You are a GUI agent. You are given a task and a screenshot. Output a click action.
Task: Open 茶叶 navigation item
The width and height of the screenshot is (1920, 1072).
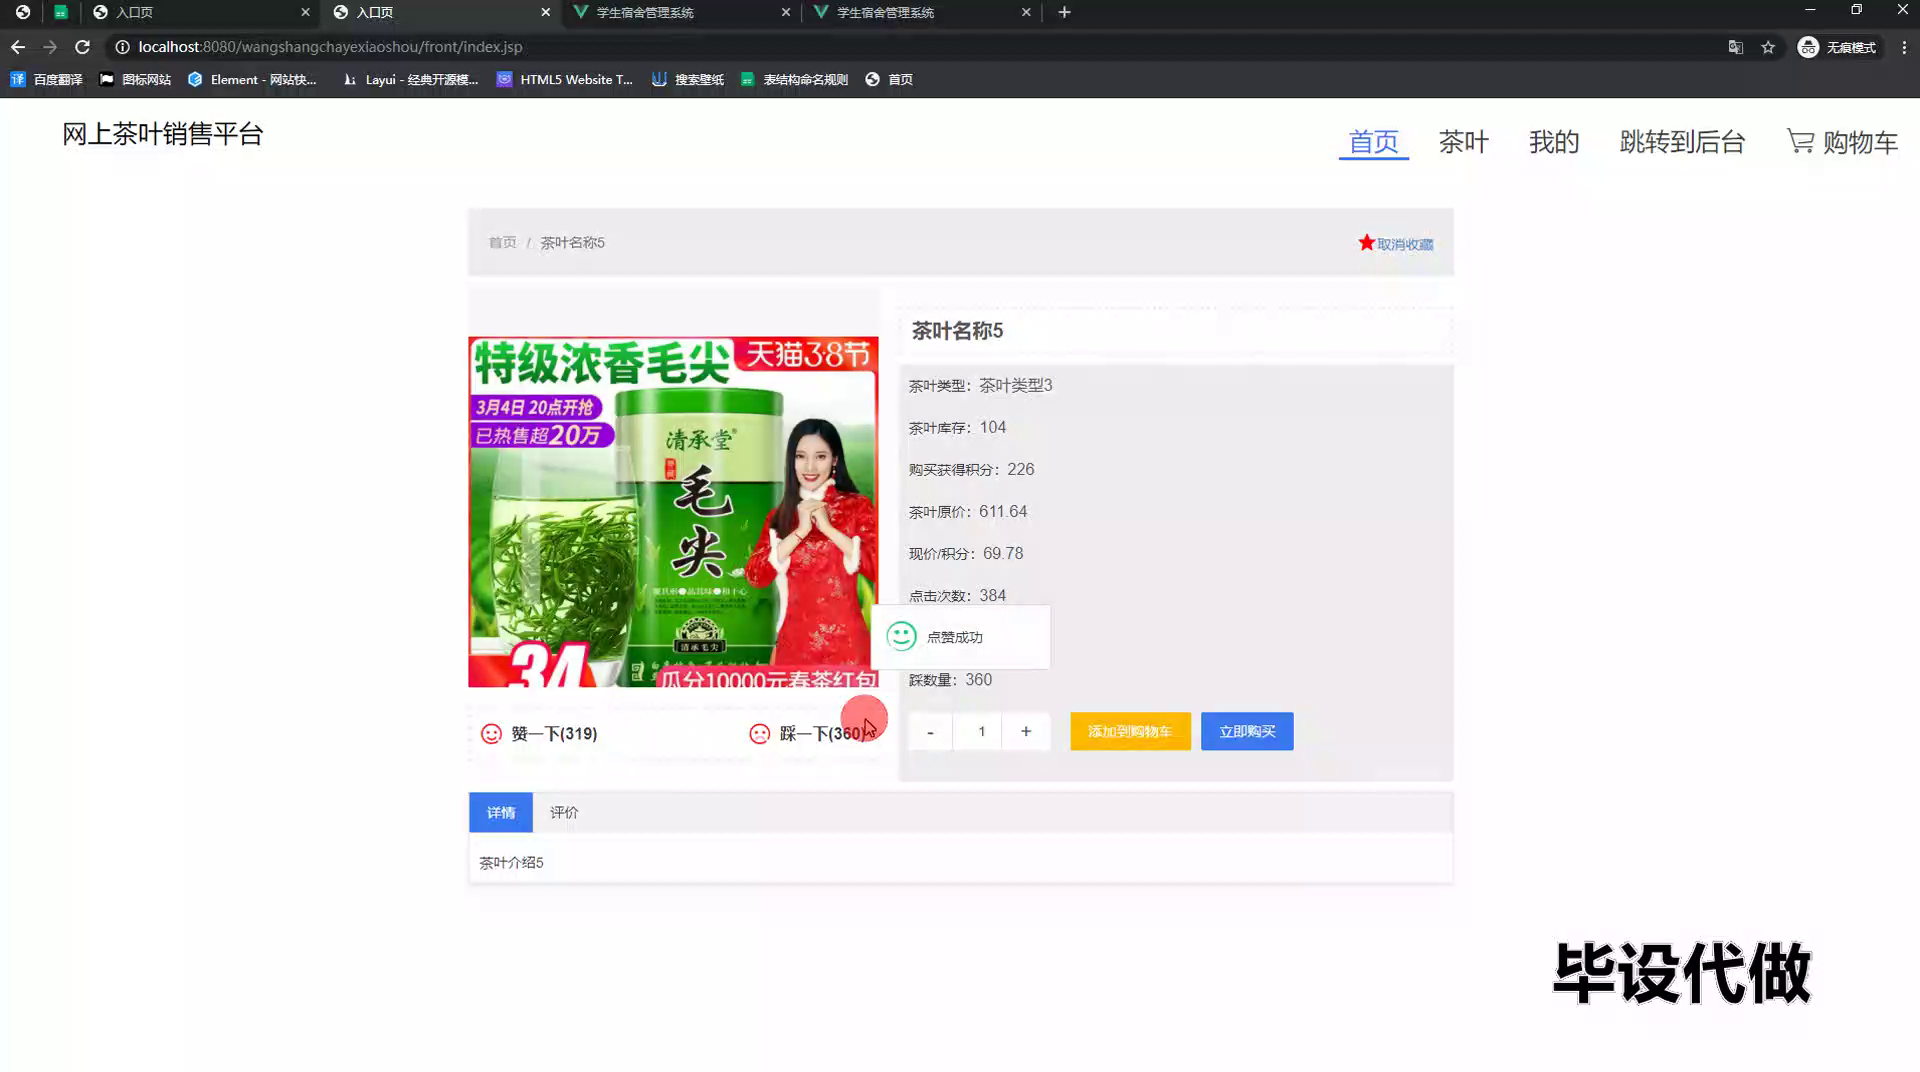click(1464, 142)
